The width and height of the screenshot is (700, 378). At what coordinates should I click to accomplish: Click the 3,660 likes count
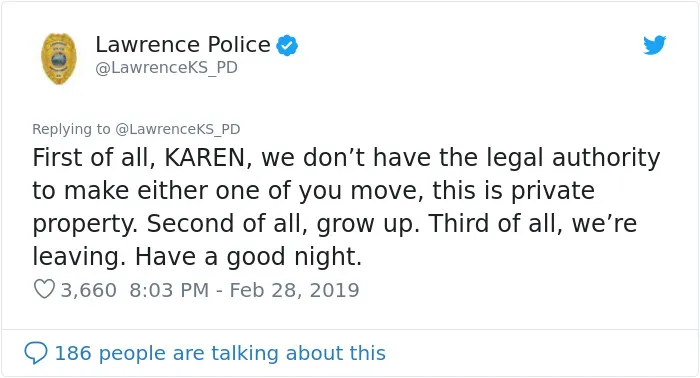pos(88,290)
